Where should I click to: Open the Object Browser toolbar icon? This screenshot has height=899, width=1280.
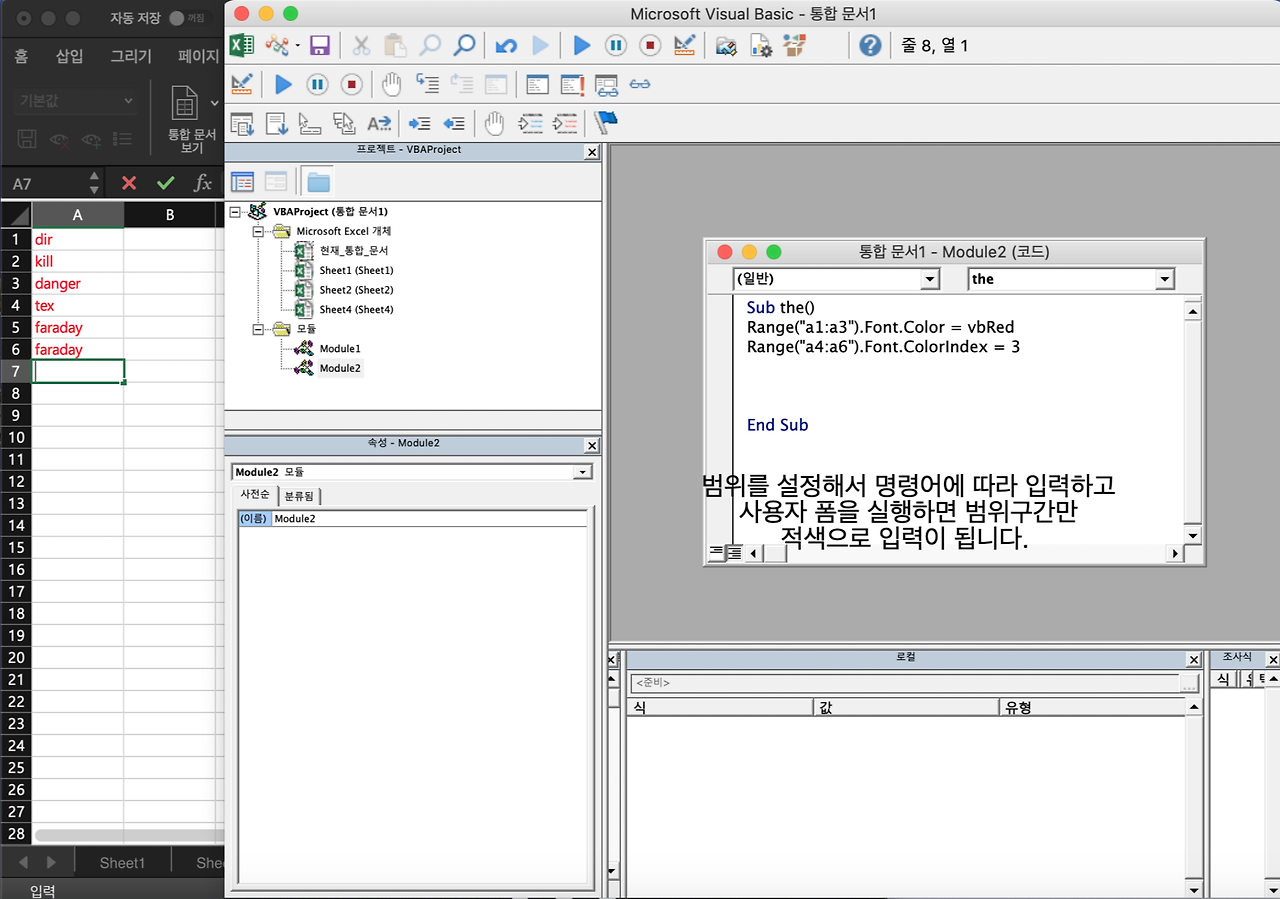[795, 45]
